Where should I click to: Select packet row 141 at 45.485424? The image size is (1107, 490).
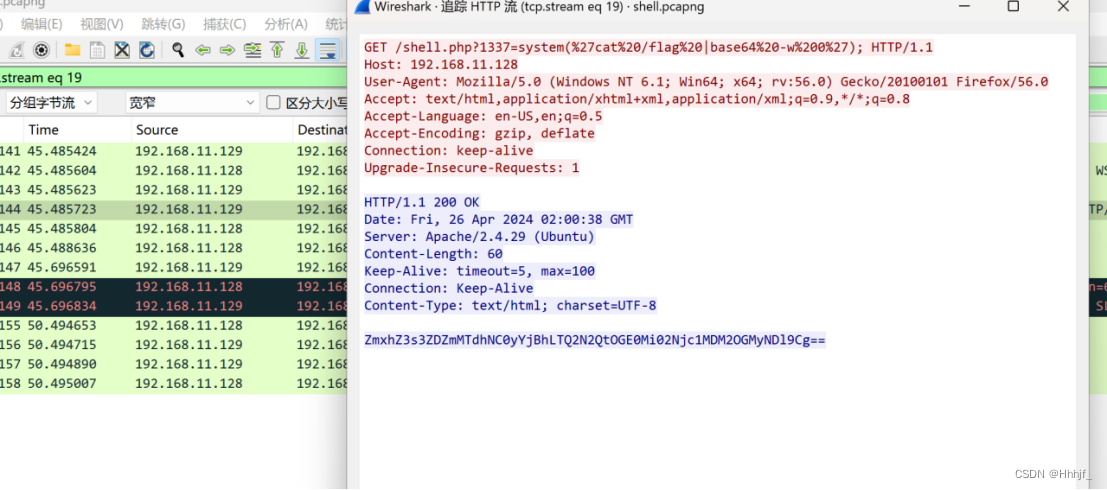[173, 151]
